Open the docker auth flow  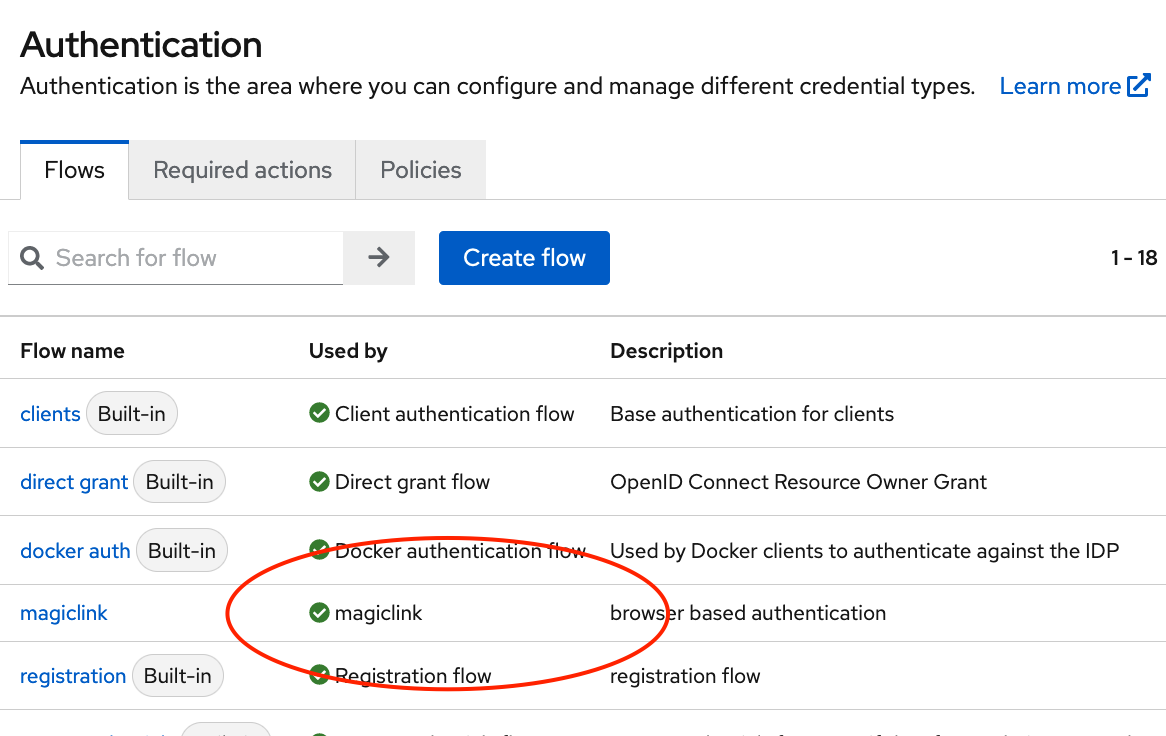coord(75,549)
